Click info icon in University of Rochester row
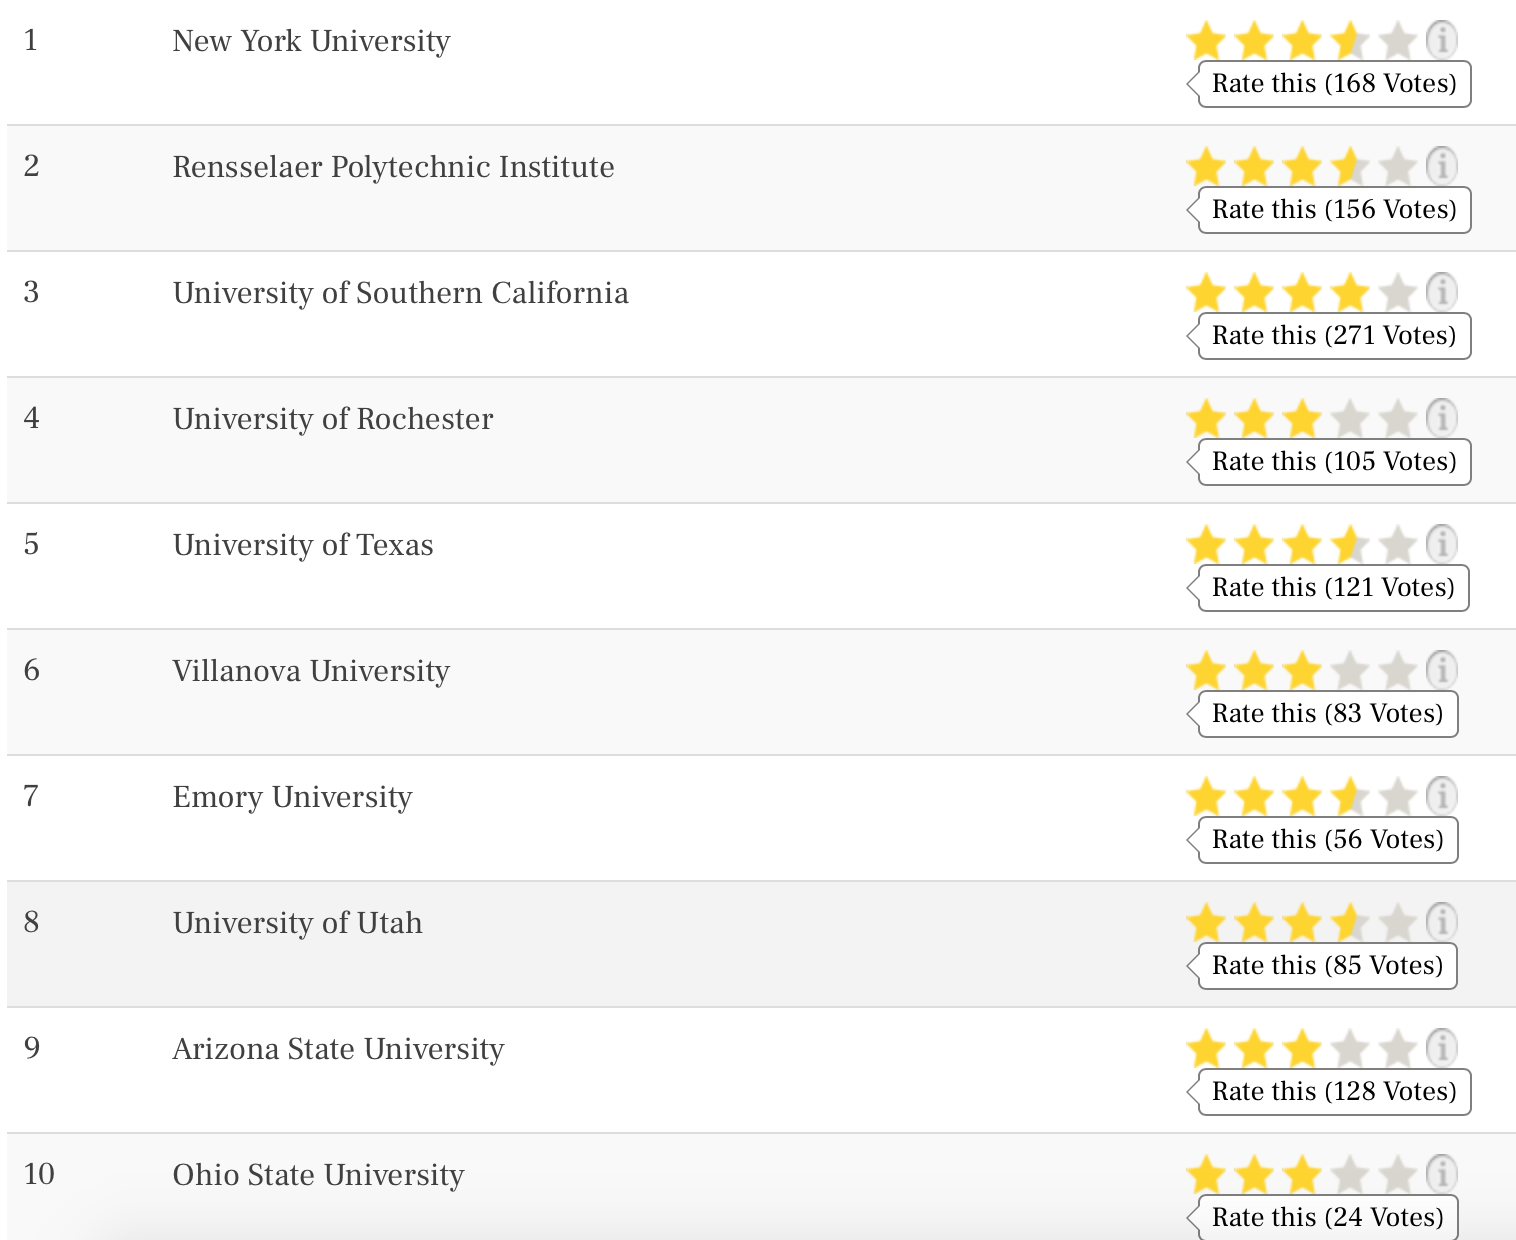The image size is (1516, 1240). (x=1441, y=418)
